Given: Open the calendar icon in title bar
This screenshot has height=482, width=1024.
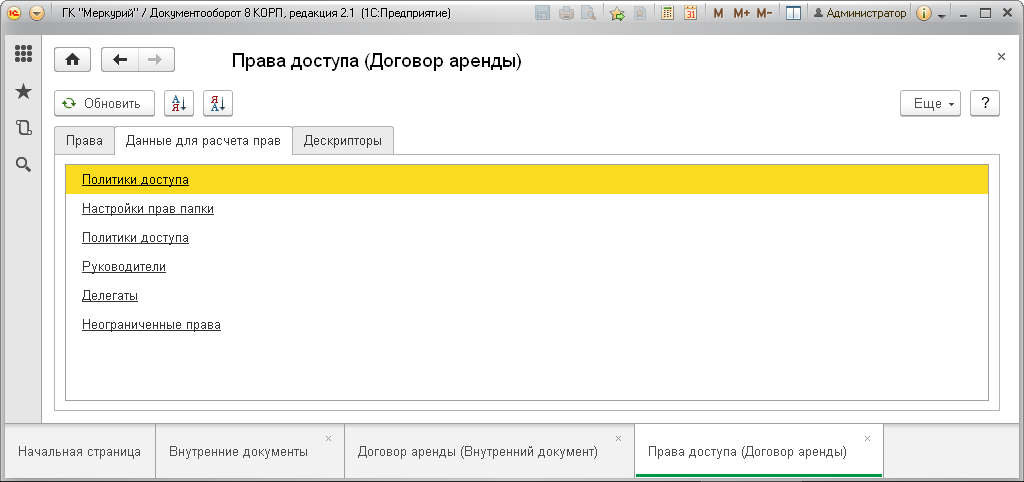Looking at the screenshot, I should 691,12.
